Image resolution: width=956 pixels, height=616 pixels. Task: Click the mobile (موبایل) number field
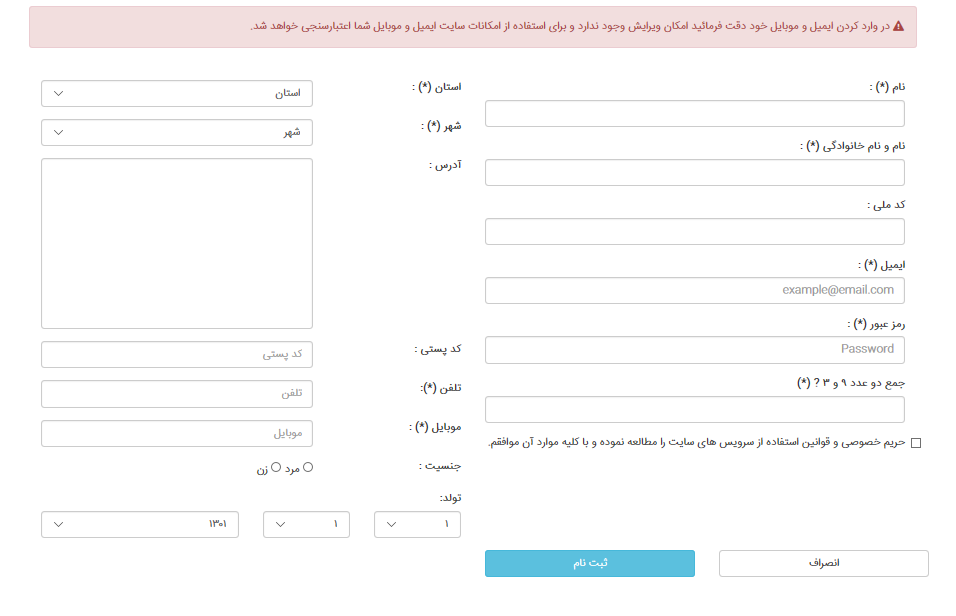(177, 434)
